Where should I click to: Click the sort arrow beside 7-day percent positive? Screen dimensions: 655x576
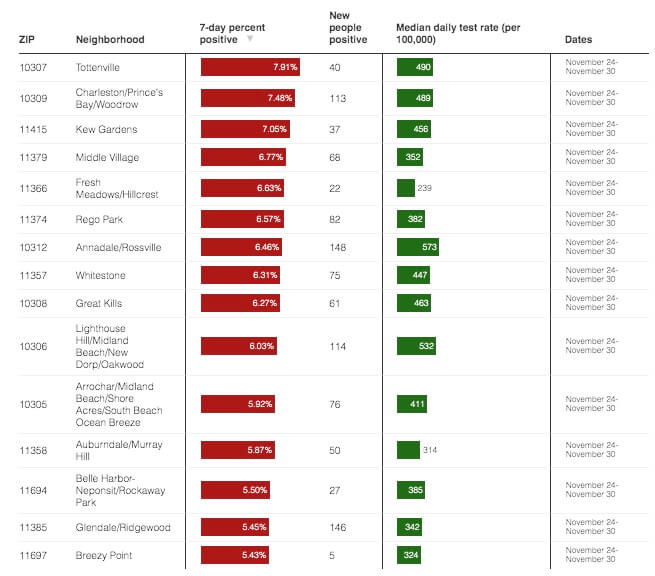tap(250, 40)
